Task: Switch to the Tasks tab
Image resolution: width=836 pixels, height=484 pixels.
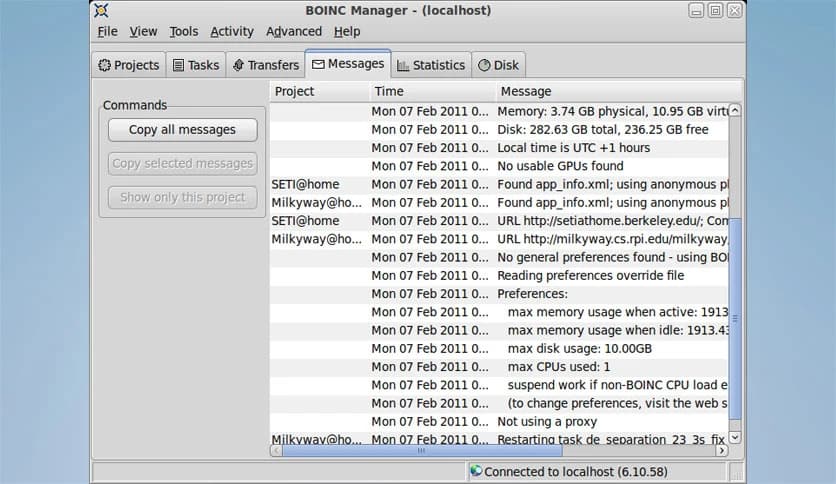Action: (x=196, y=65)
